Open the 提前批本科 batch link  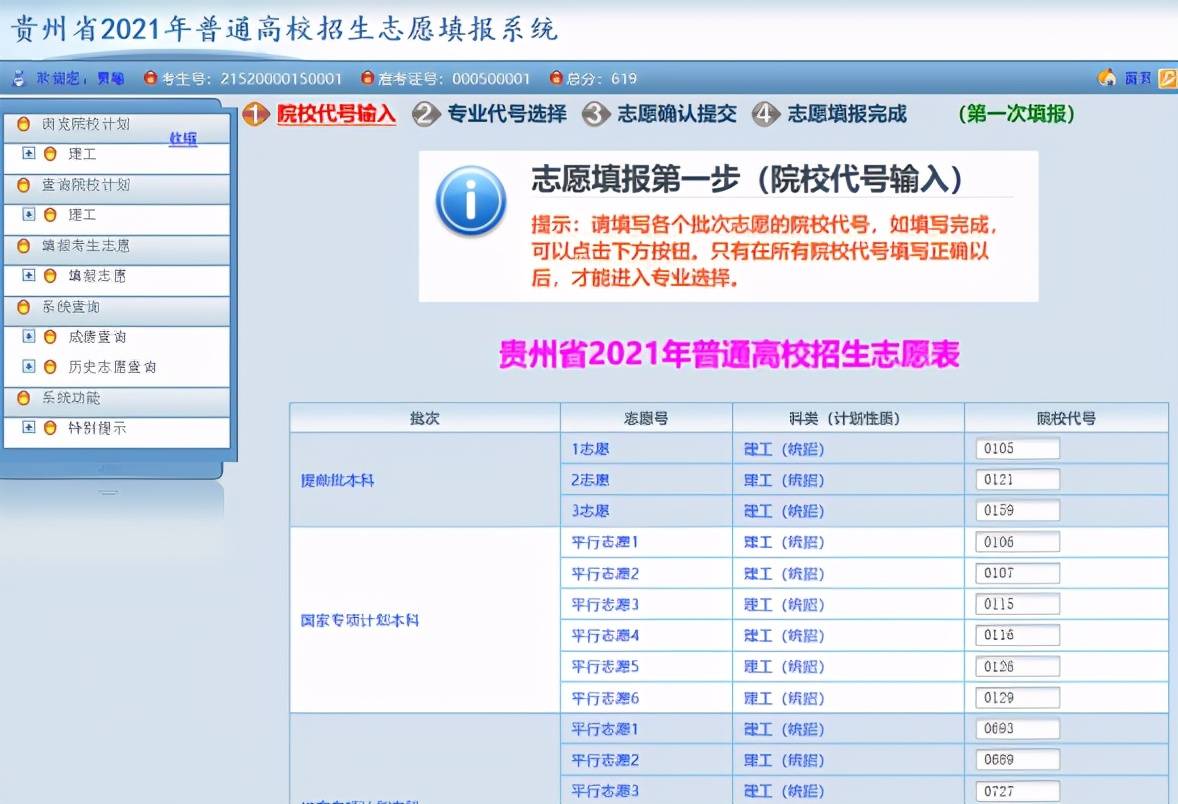click(x=338, y=481)
